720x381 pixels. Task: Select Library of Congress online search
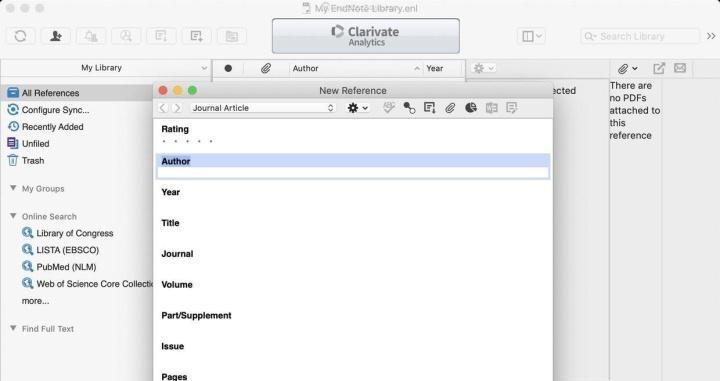[74, 233]
